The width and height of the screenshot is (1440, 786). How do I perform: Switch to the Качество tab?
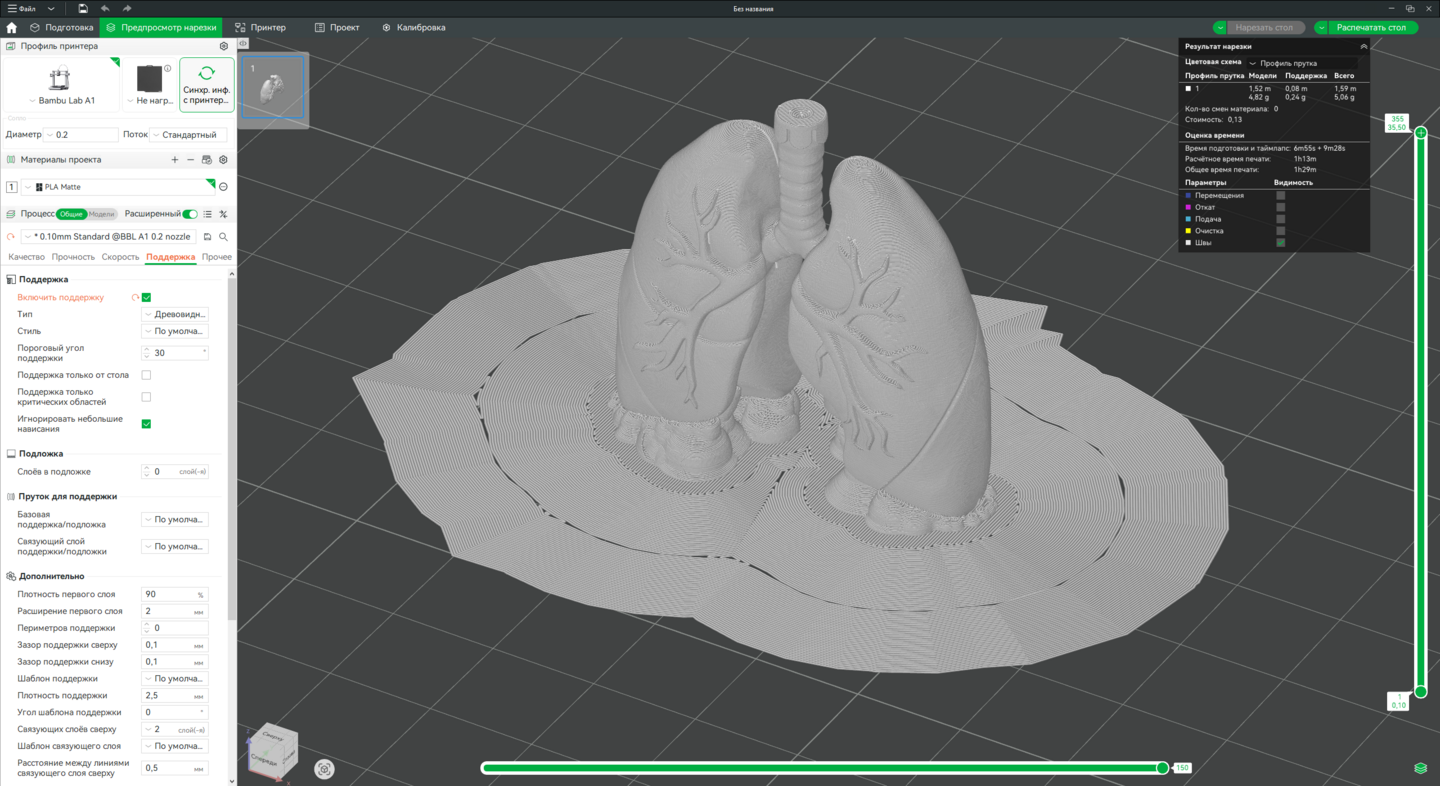pyautogui.click(x=26, y=257)
